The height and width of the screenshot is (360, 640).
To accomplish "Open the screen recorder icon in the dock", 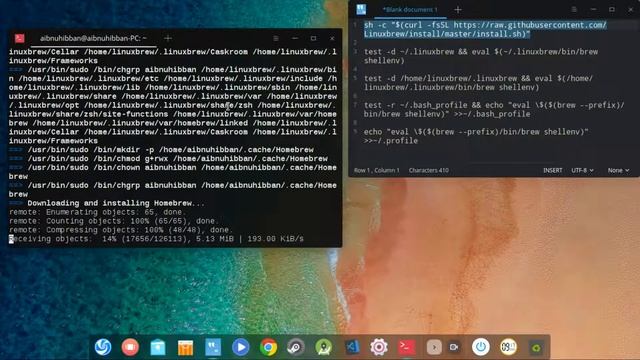I will click(x=130, y=347).
